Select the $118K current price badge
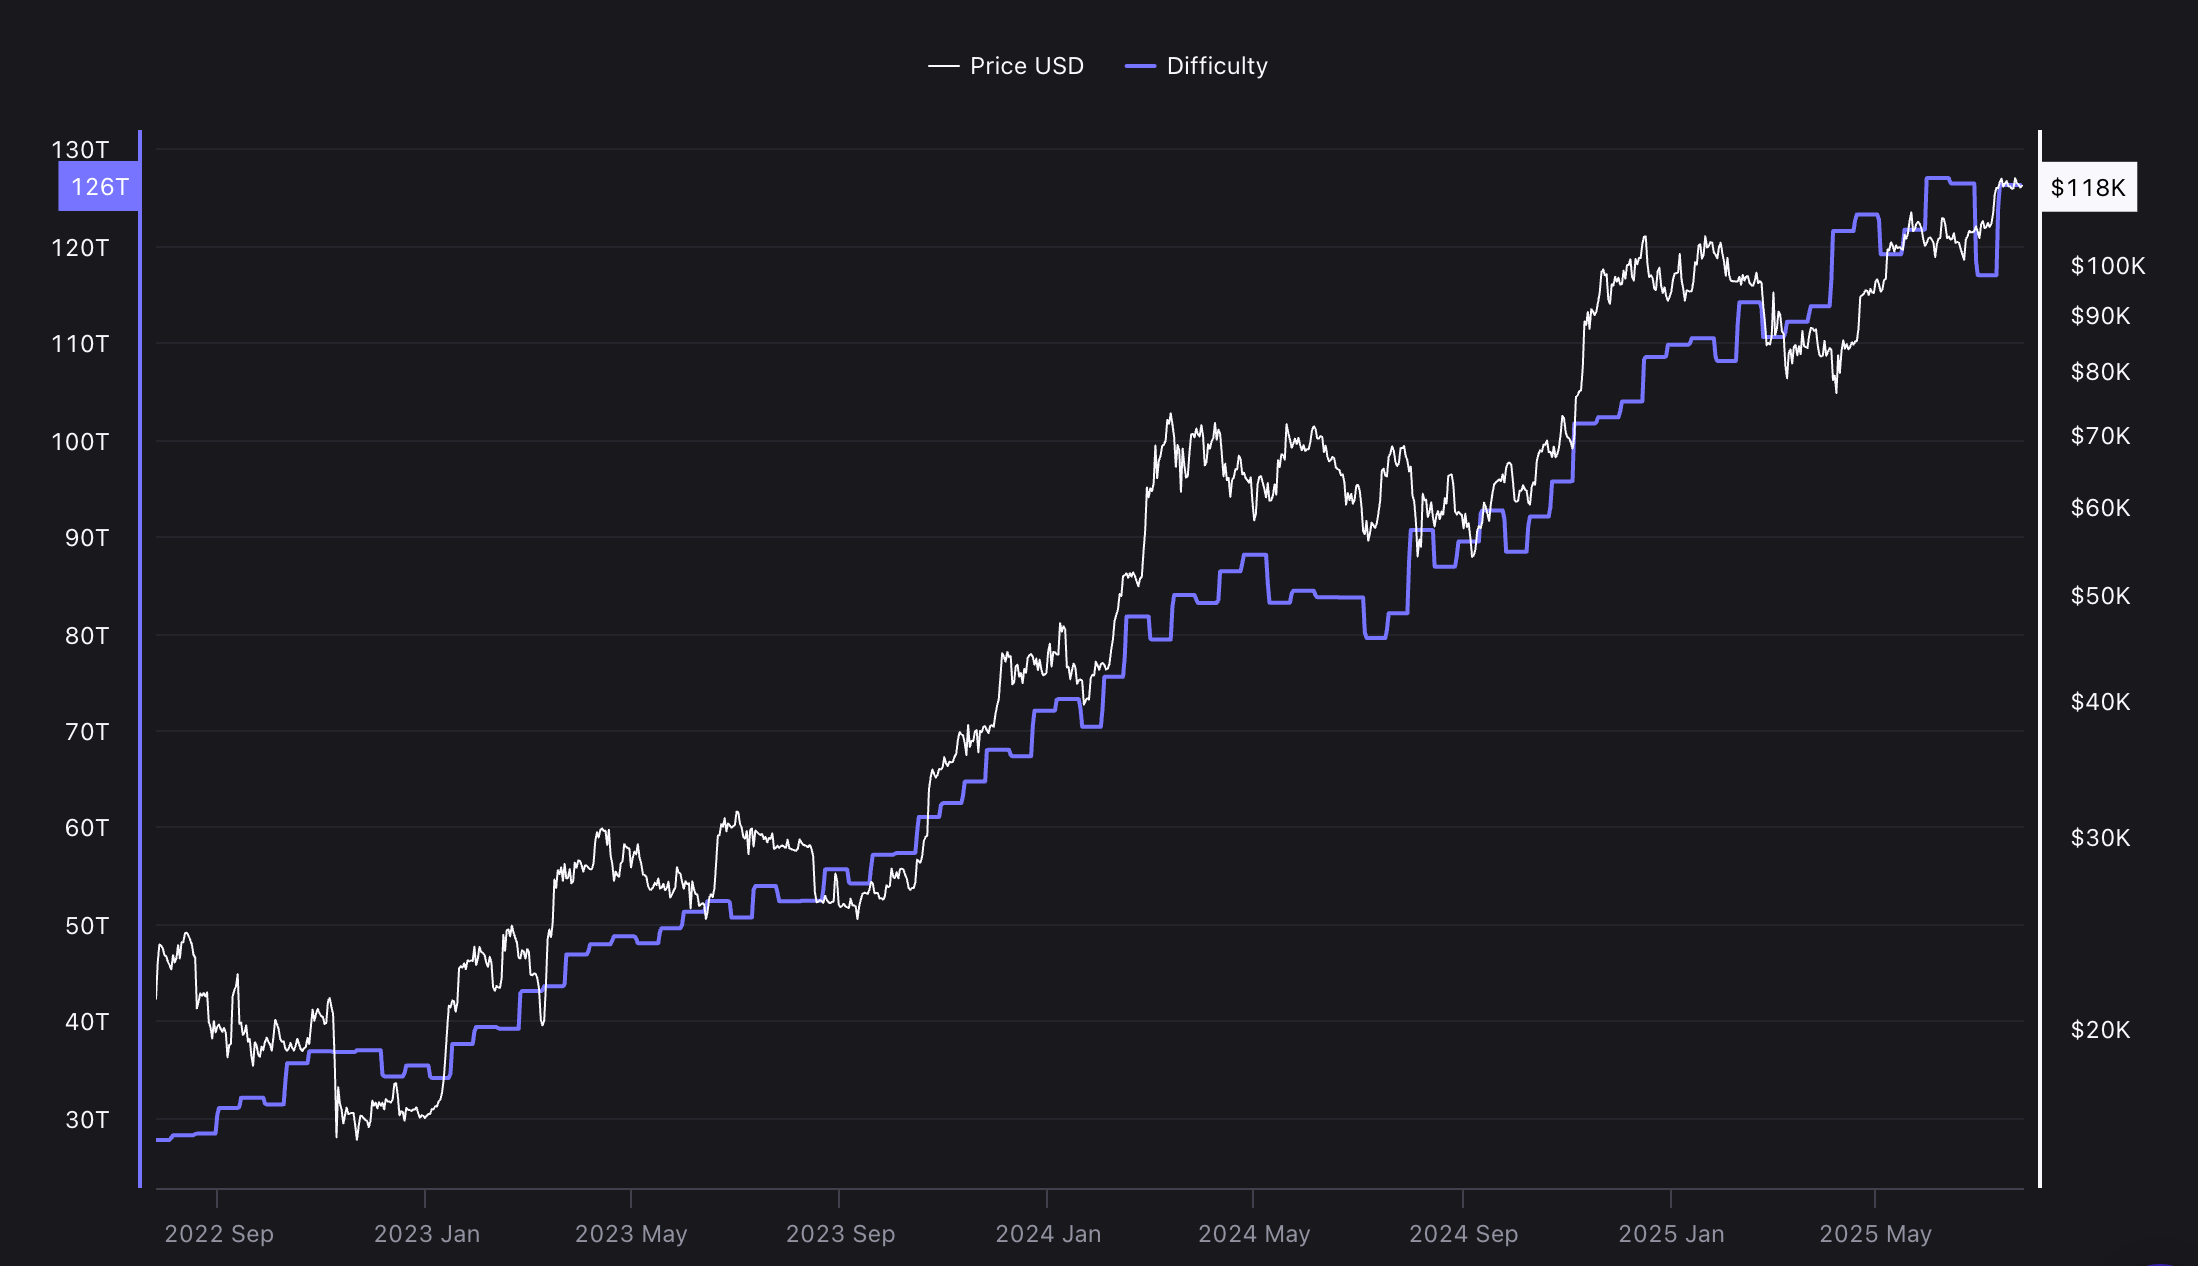Viewport: 2198px width, 1266px height. [x=2088, y=186]
